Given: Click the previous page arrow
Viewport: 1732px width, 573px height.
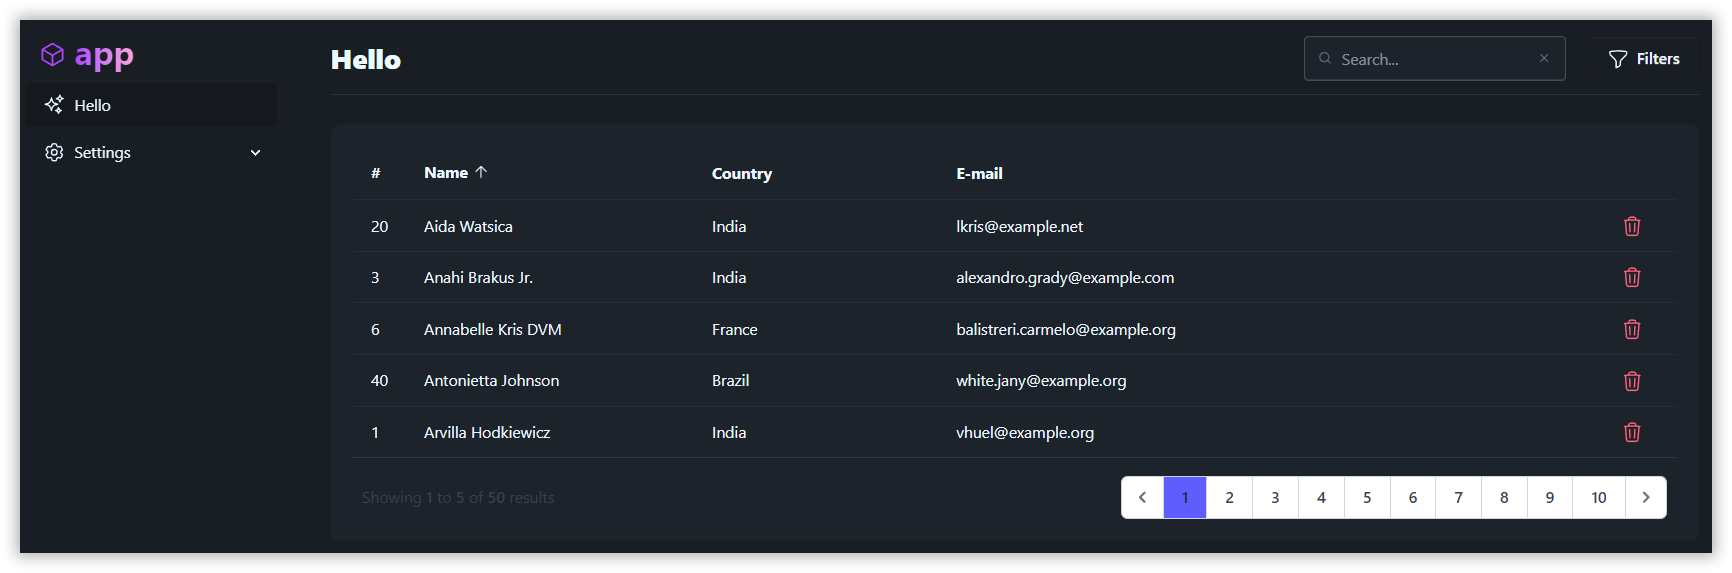Looking at the screenshot, I should [1142, 498].
